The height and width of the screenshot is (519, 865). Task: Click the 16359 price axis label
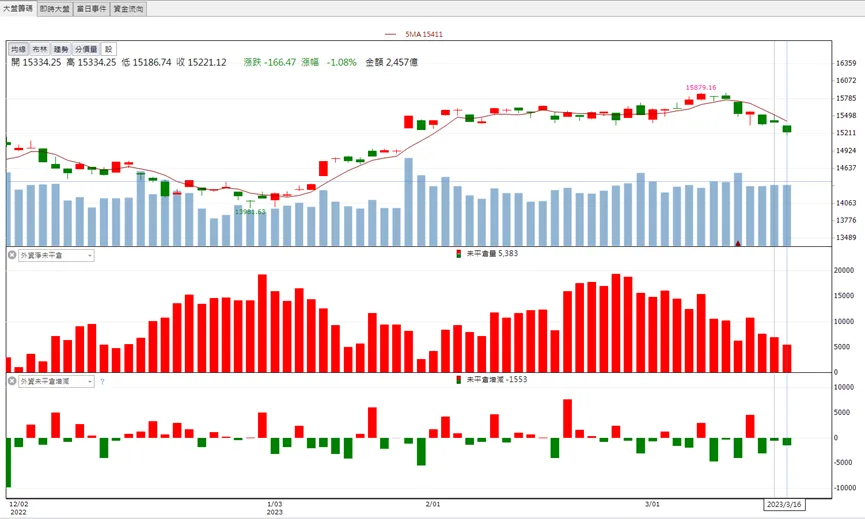point(846,63)
